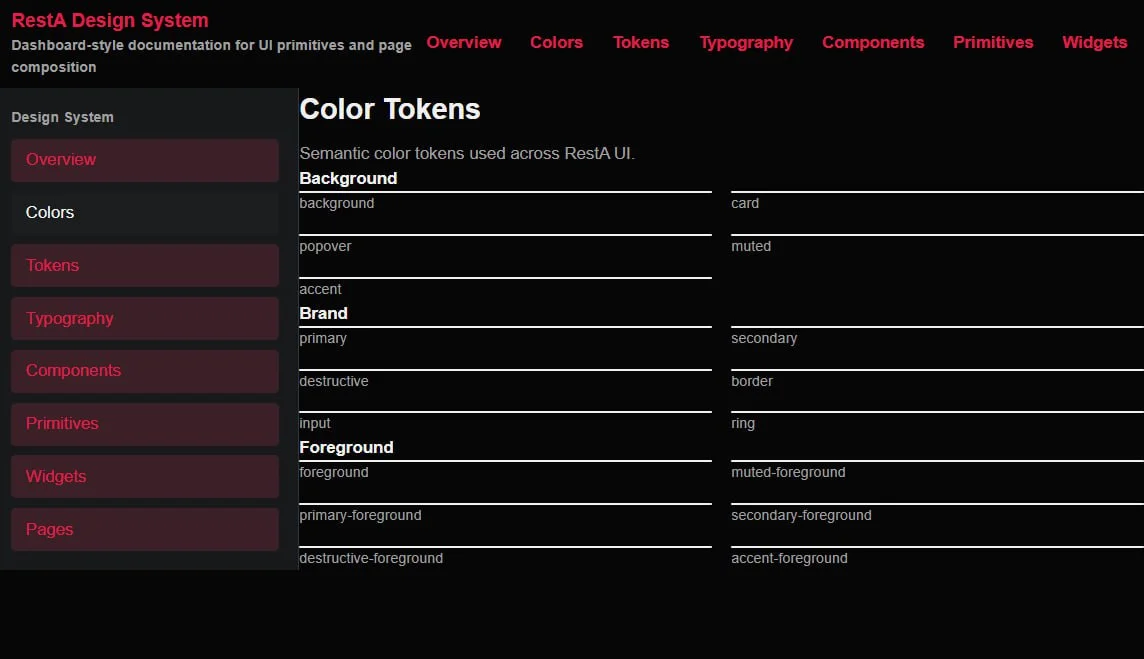Switch to Tokens in the left sidebar
The image size is (1144, 659).
145,266
